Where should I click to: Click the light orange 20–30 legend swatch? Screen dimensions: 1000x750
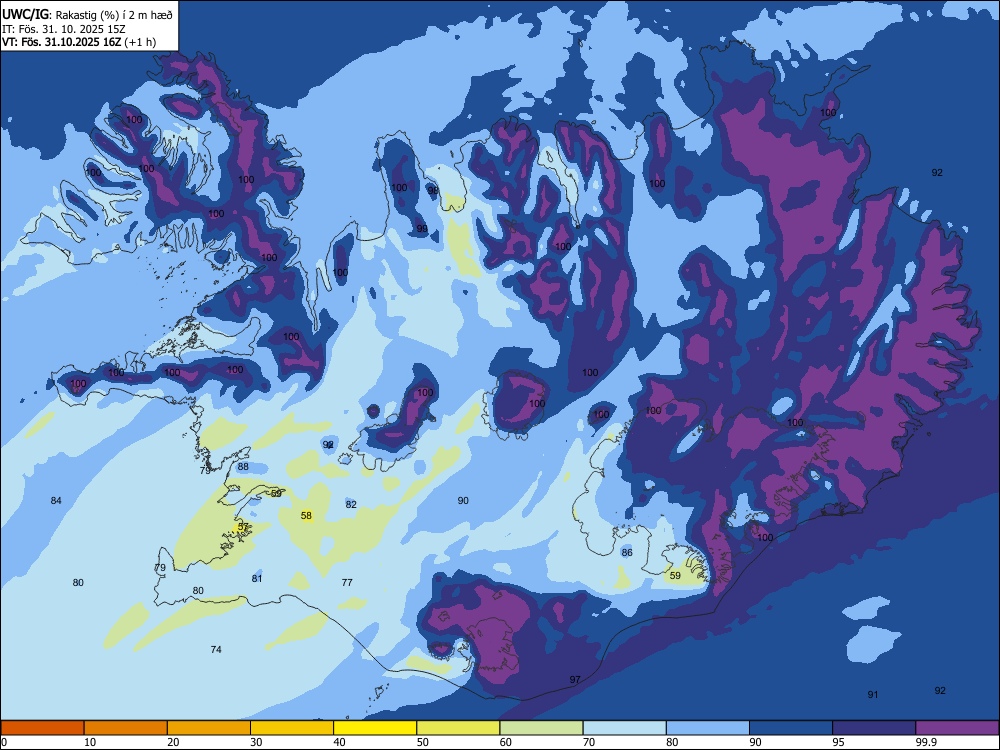209,728
